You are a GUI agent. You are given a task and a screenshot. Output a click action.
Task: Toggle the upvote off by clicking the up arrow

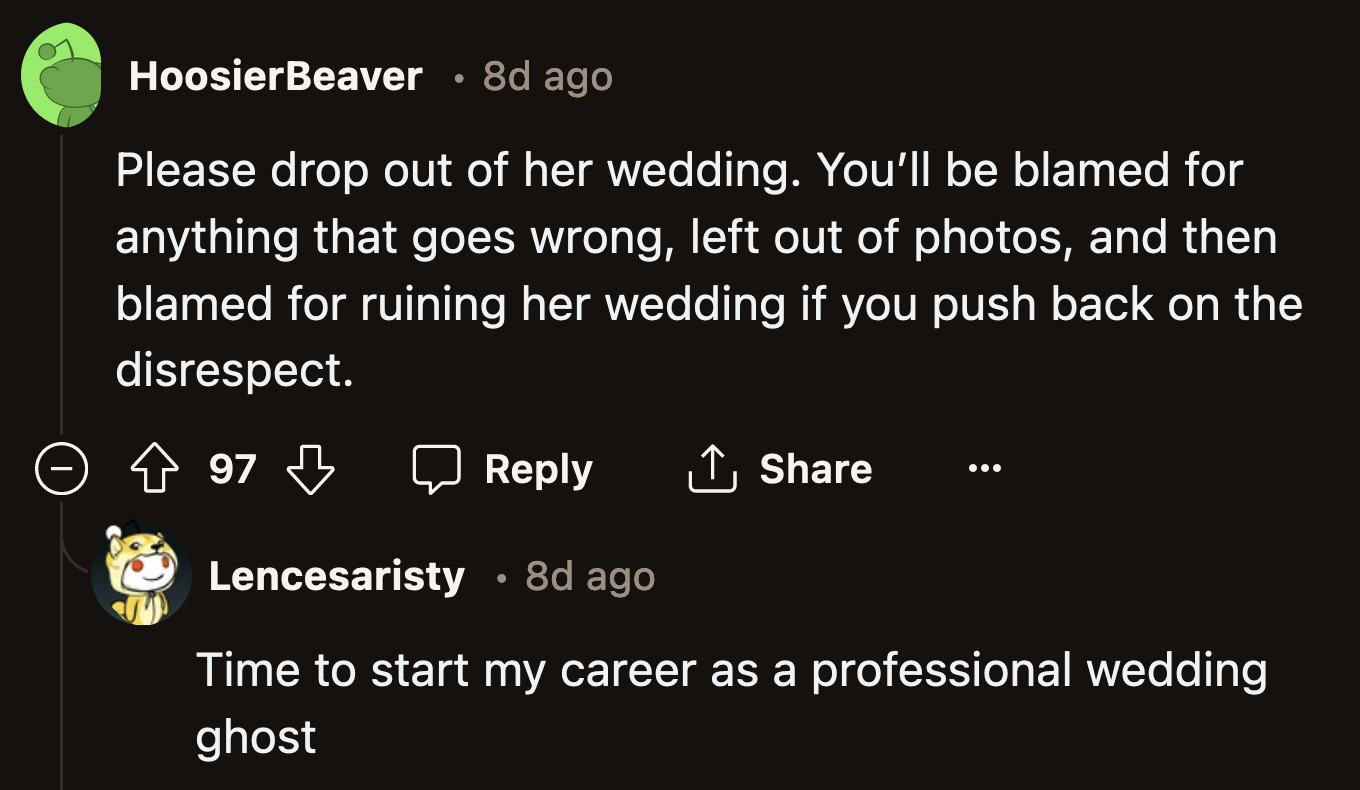[x=152, y=468]
